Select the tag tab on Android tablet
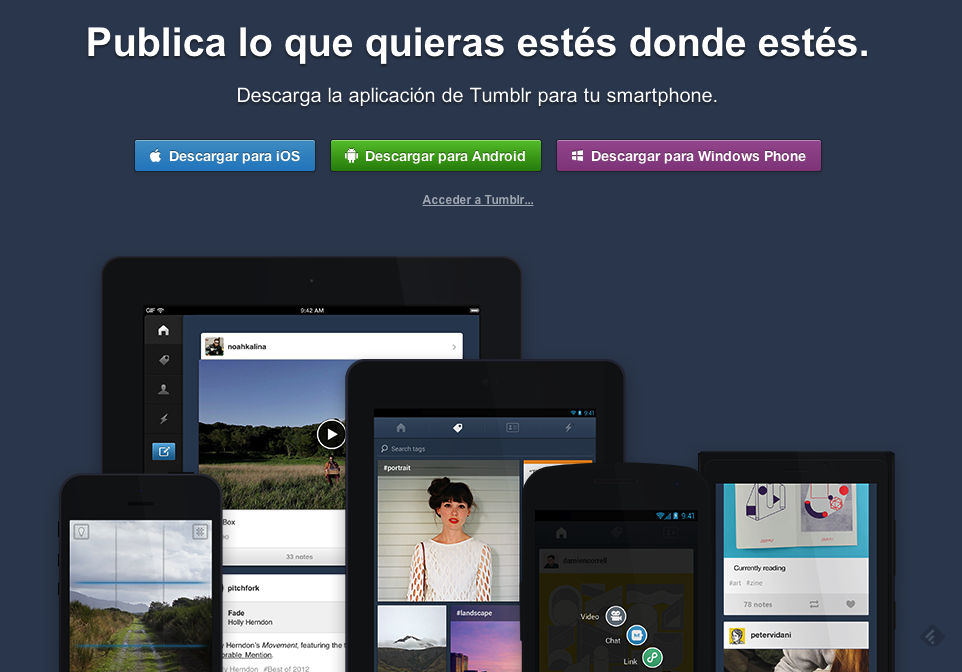 pos(457,427)
